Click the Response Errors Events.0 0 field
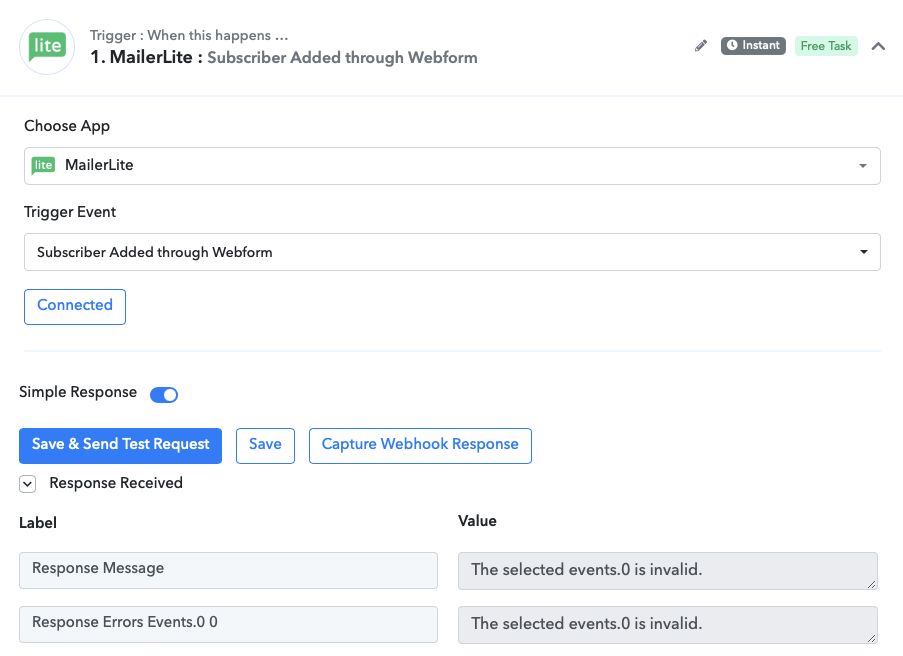903x656 pixels. click(x=228, y=624)
